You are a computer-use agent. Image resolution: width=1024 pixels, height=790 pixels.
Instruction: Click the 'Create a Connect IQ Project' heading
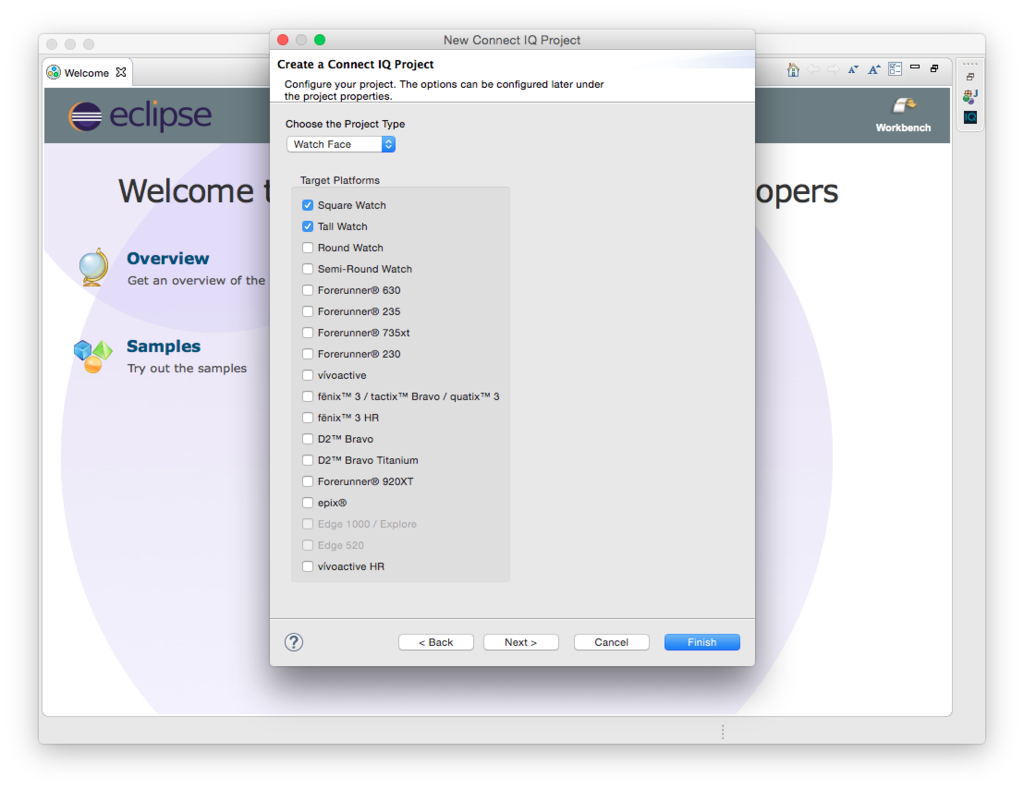pos(355,65)
